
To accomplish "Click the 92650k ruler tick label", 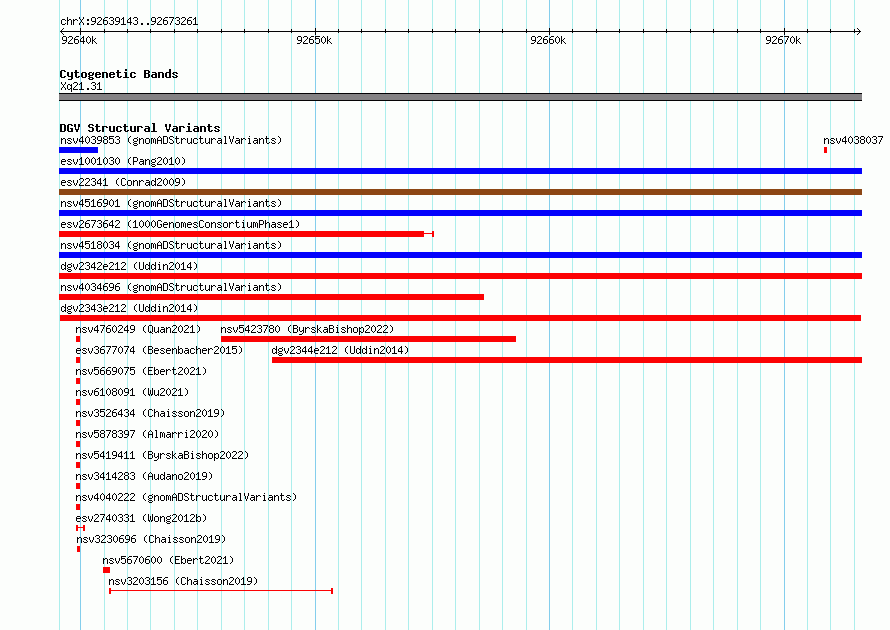I will coord(314,40).
